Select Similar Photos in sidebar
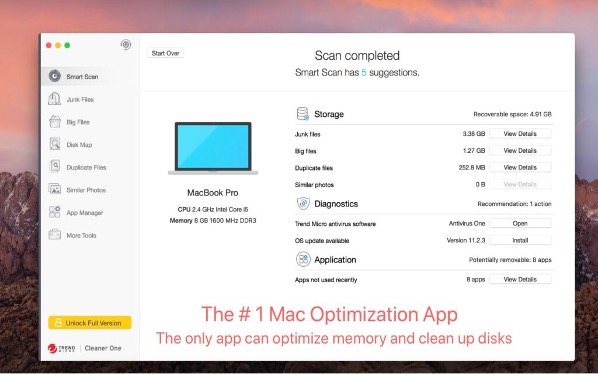The image size is (598, 374). 86,190
